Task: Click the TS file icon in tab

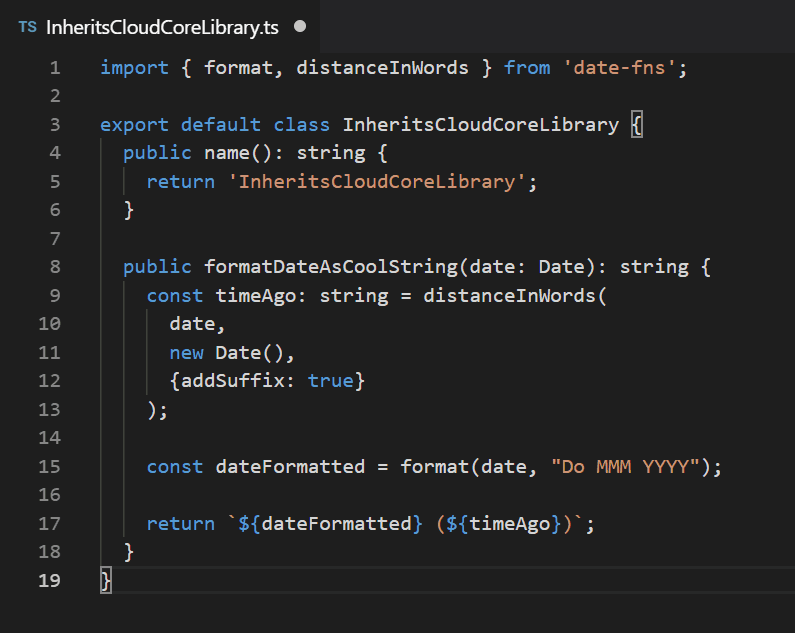Action: (27, 27)
